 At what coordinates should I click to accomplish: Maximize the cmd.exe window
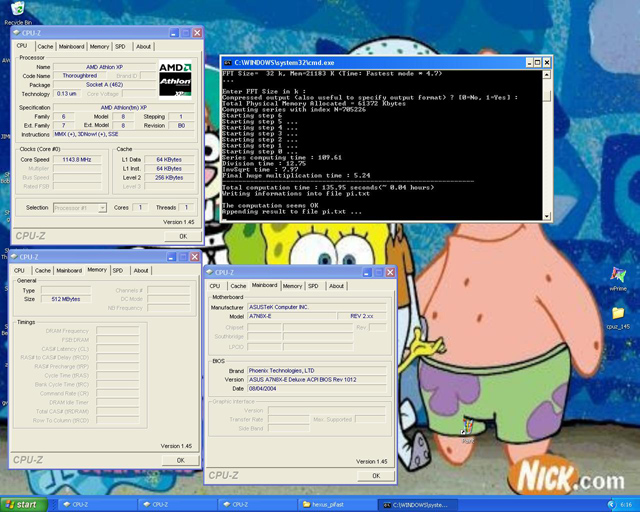pos(538,62)
